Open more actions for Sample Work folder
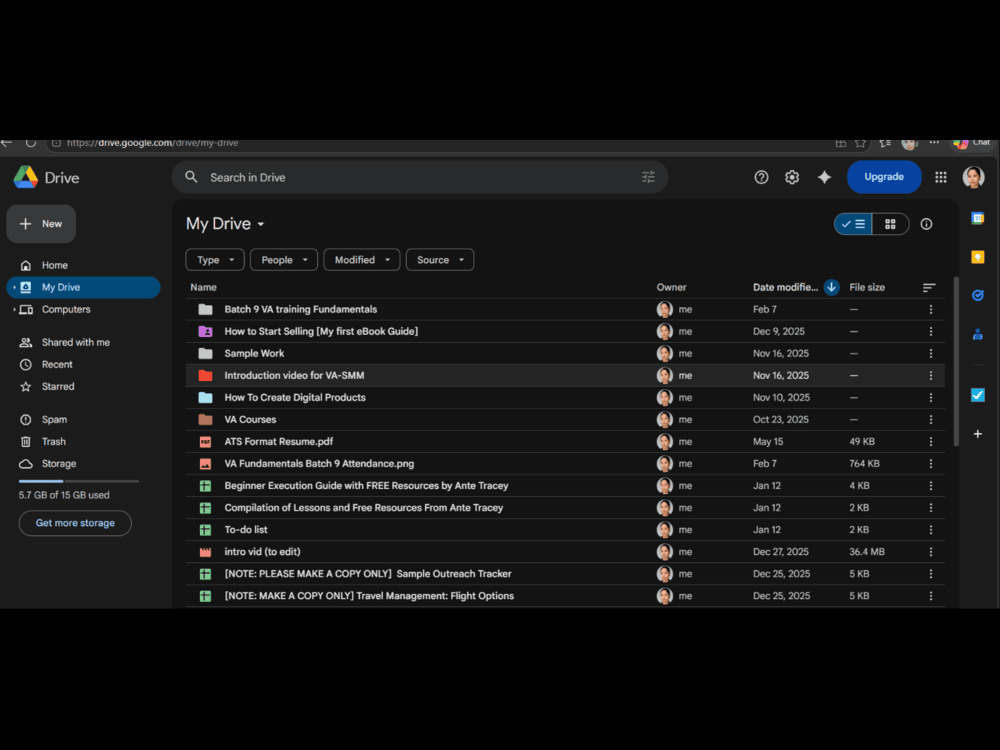1000x750 pixels. pyautogui.click(x=930, y=353)
